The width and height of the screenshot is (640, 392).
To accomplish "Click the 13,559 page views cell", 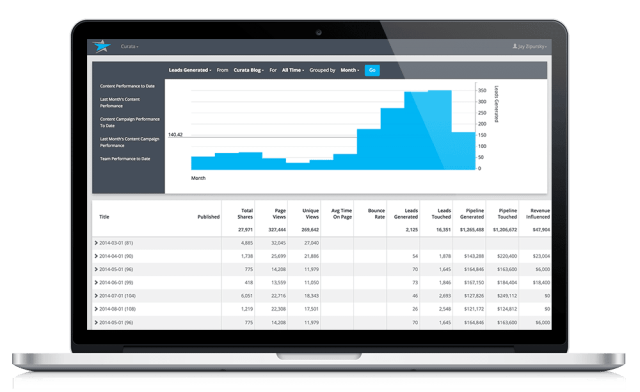I will [278, 283].
